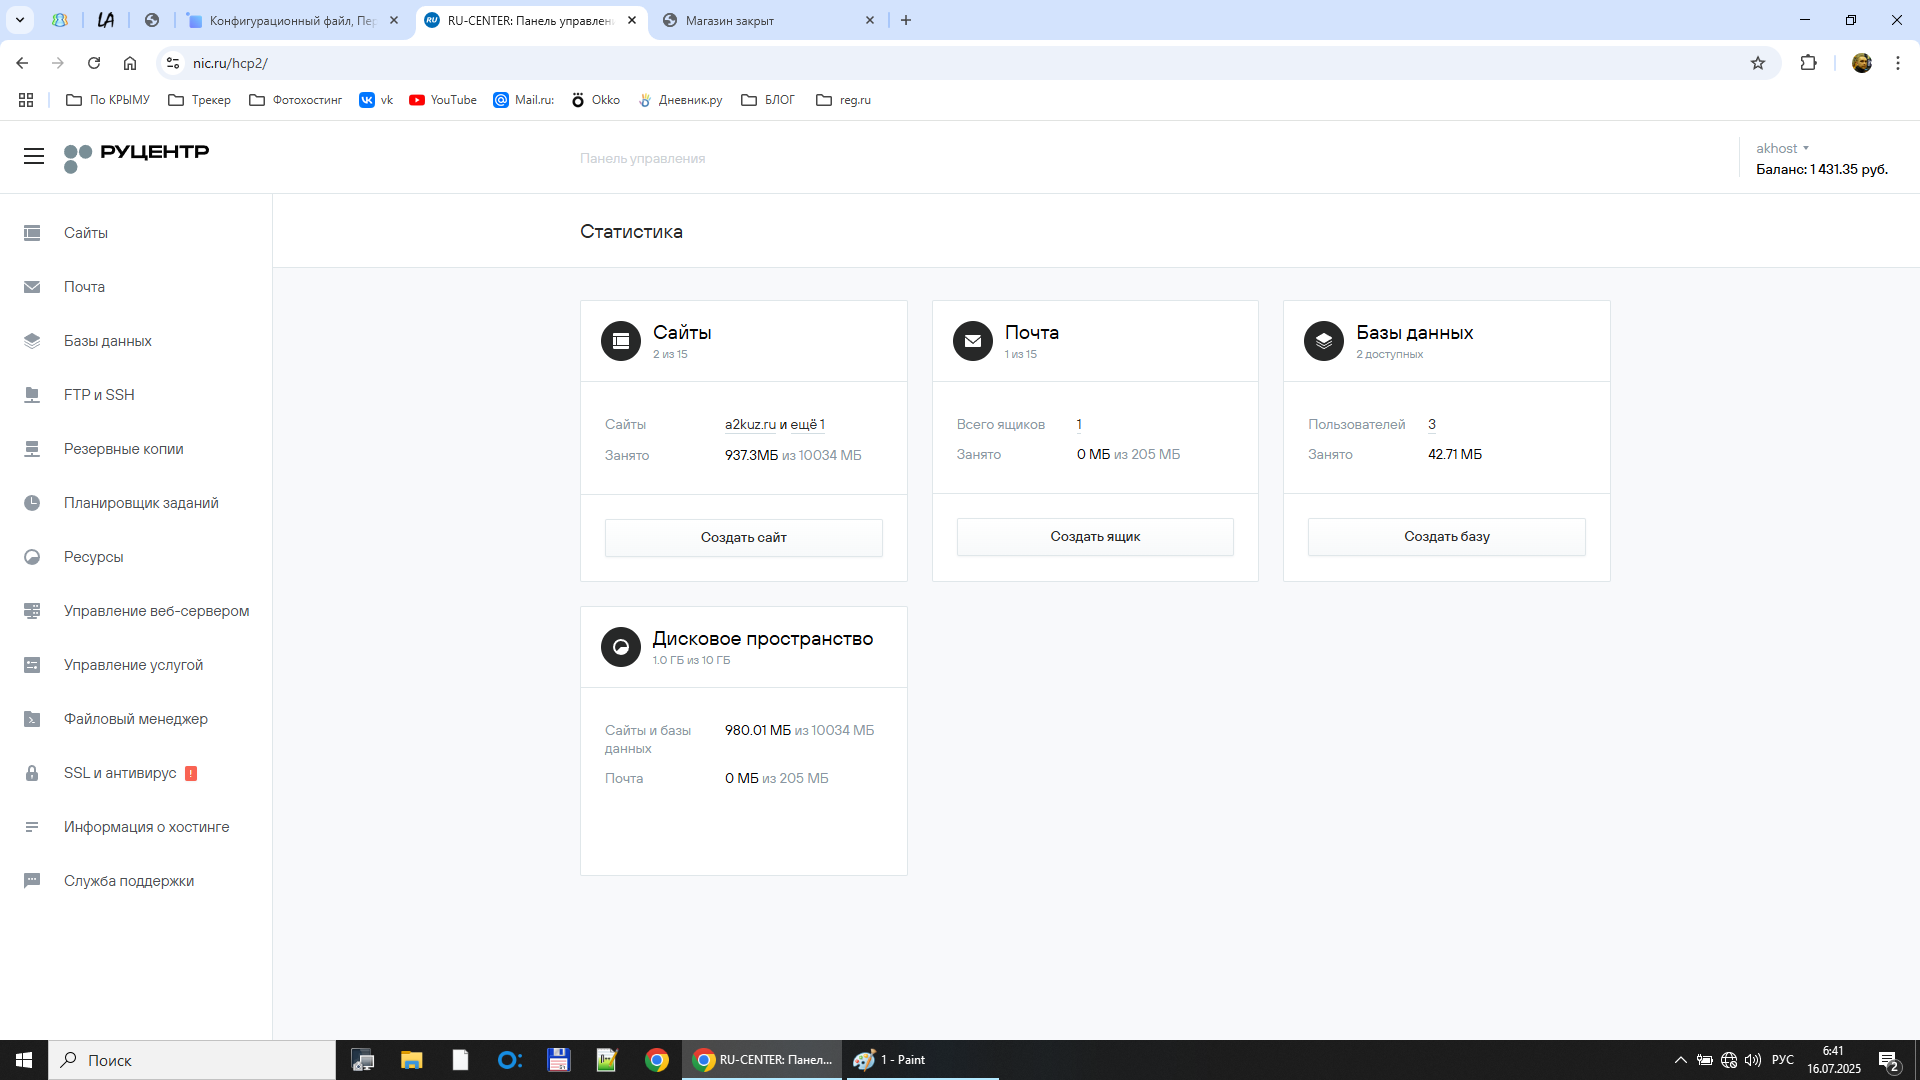Viewport: 1920px width, 1080px height.
Task: Click the Создать сайт button
Action: 744,538
